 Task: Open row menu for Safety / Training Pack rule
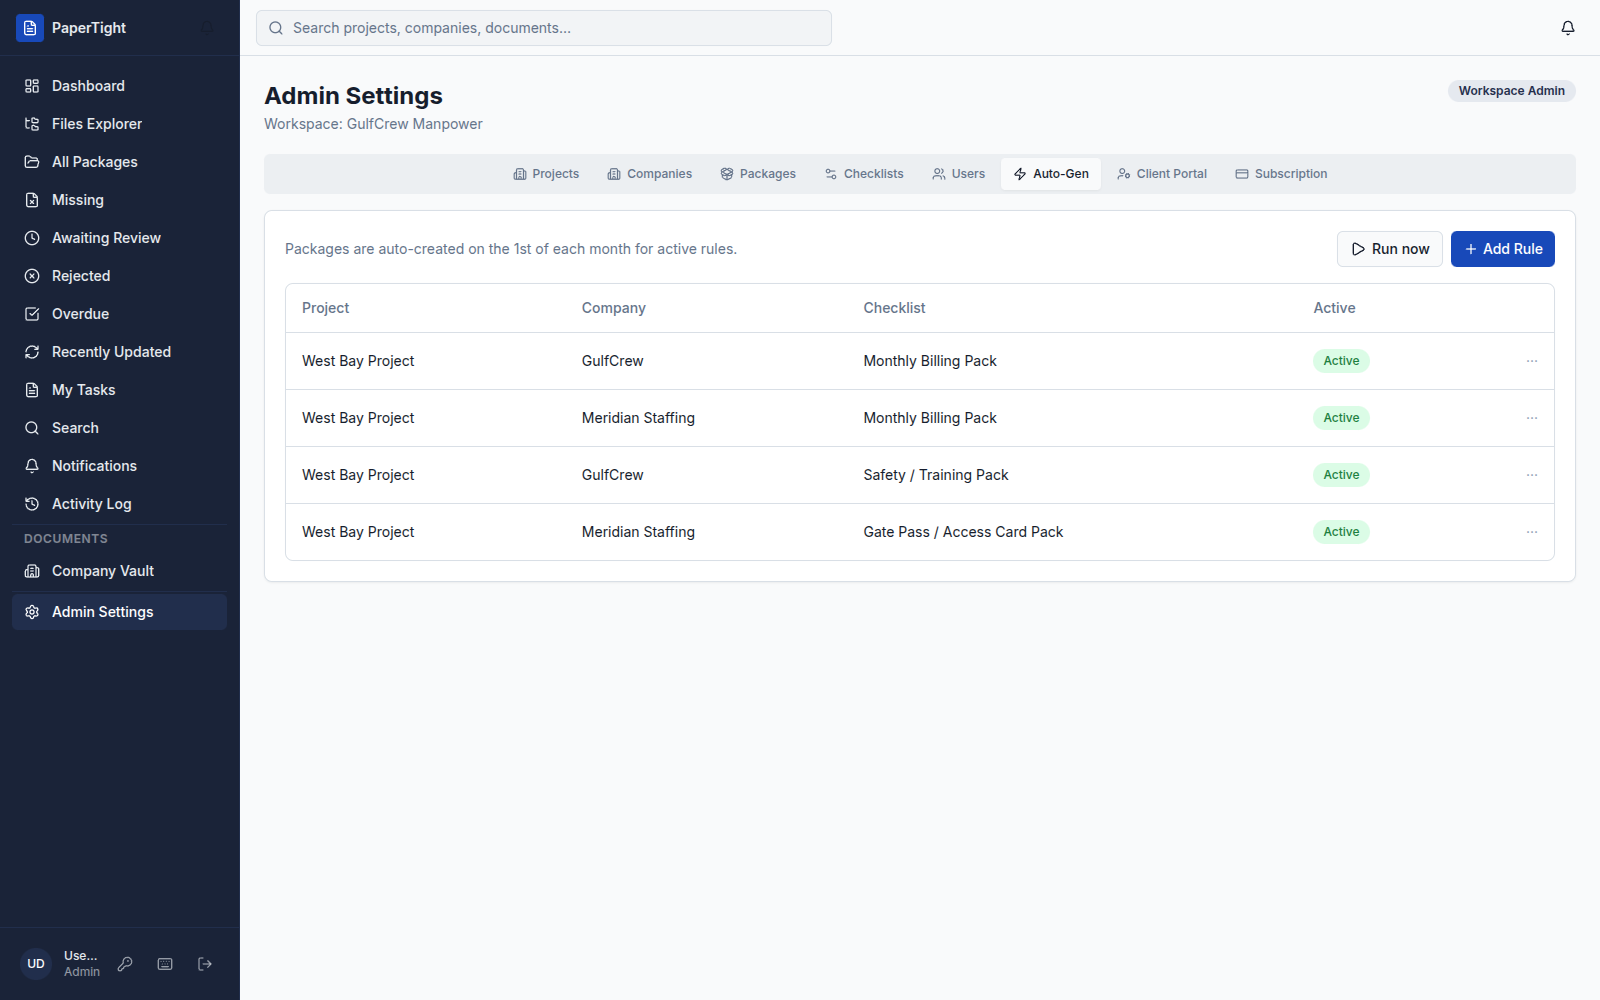pyautogui.click(x=1532, y=475)
